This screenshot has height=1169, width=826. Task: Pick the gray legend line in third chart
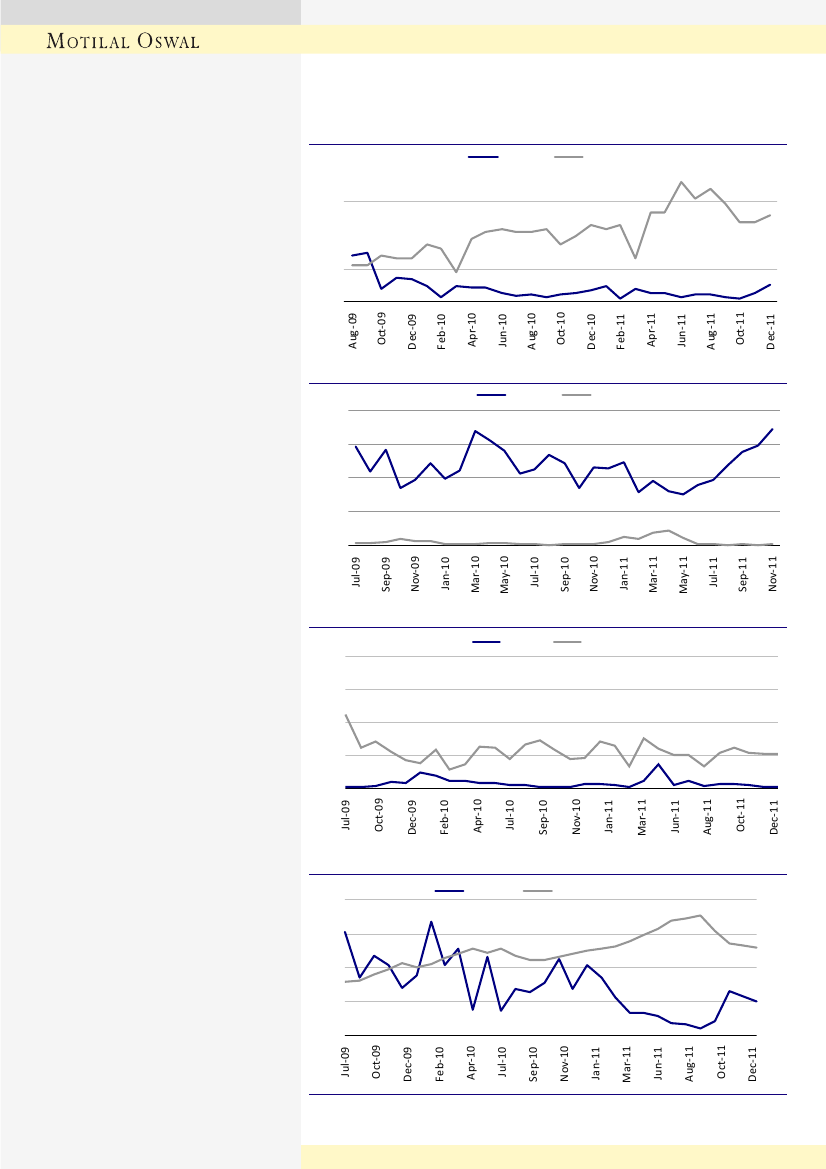pos(568,641)
